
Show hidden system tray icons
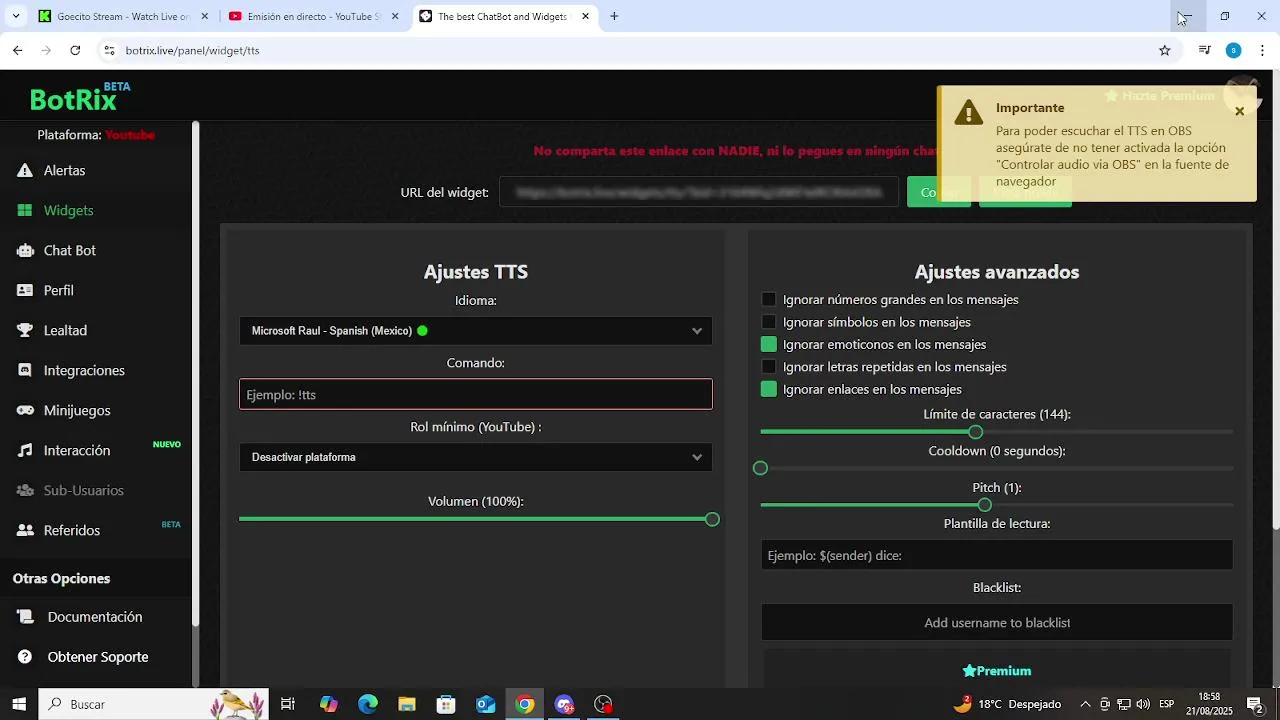[x=1085, y=704]
